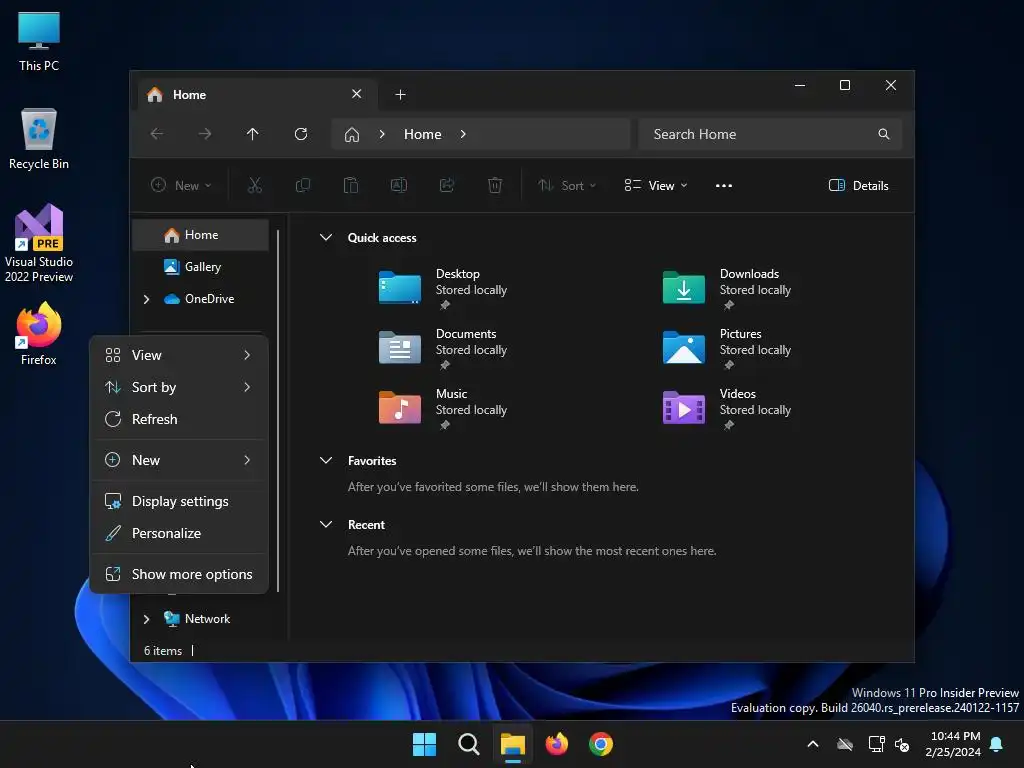This screenshot has width=1024, height=768.
Task: Open the Documents folder in Quick access
Action: 443,348
